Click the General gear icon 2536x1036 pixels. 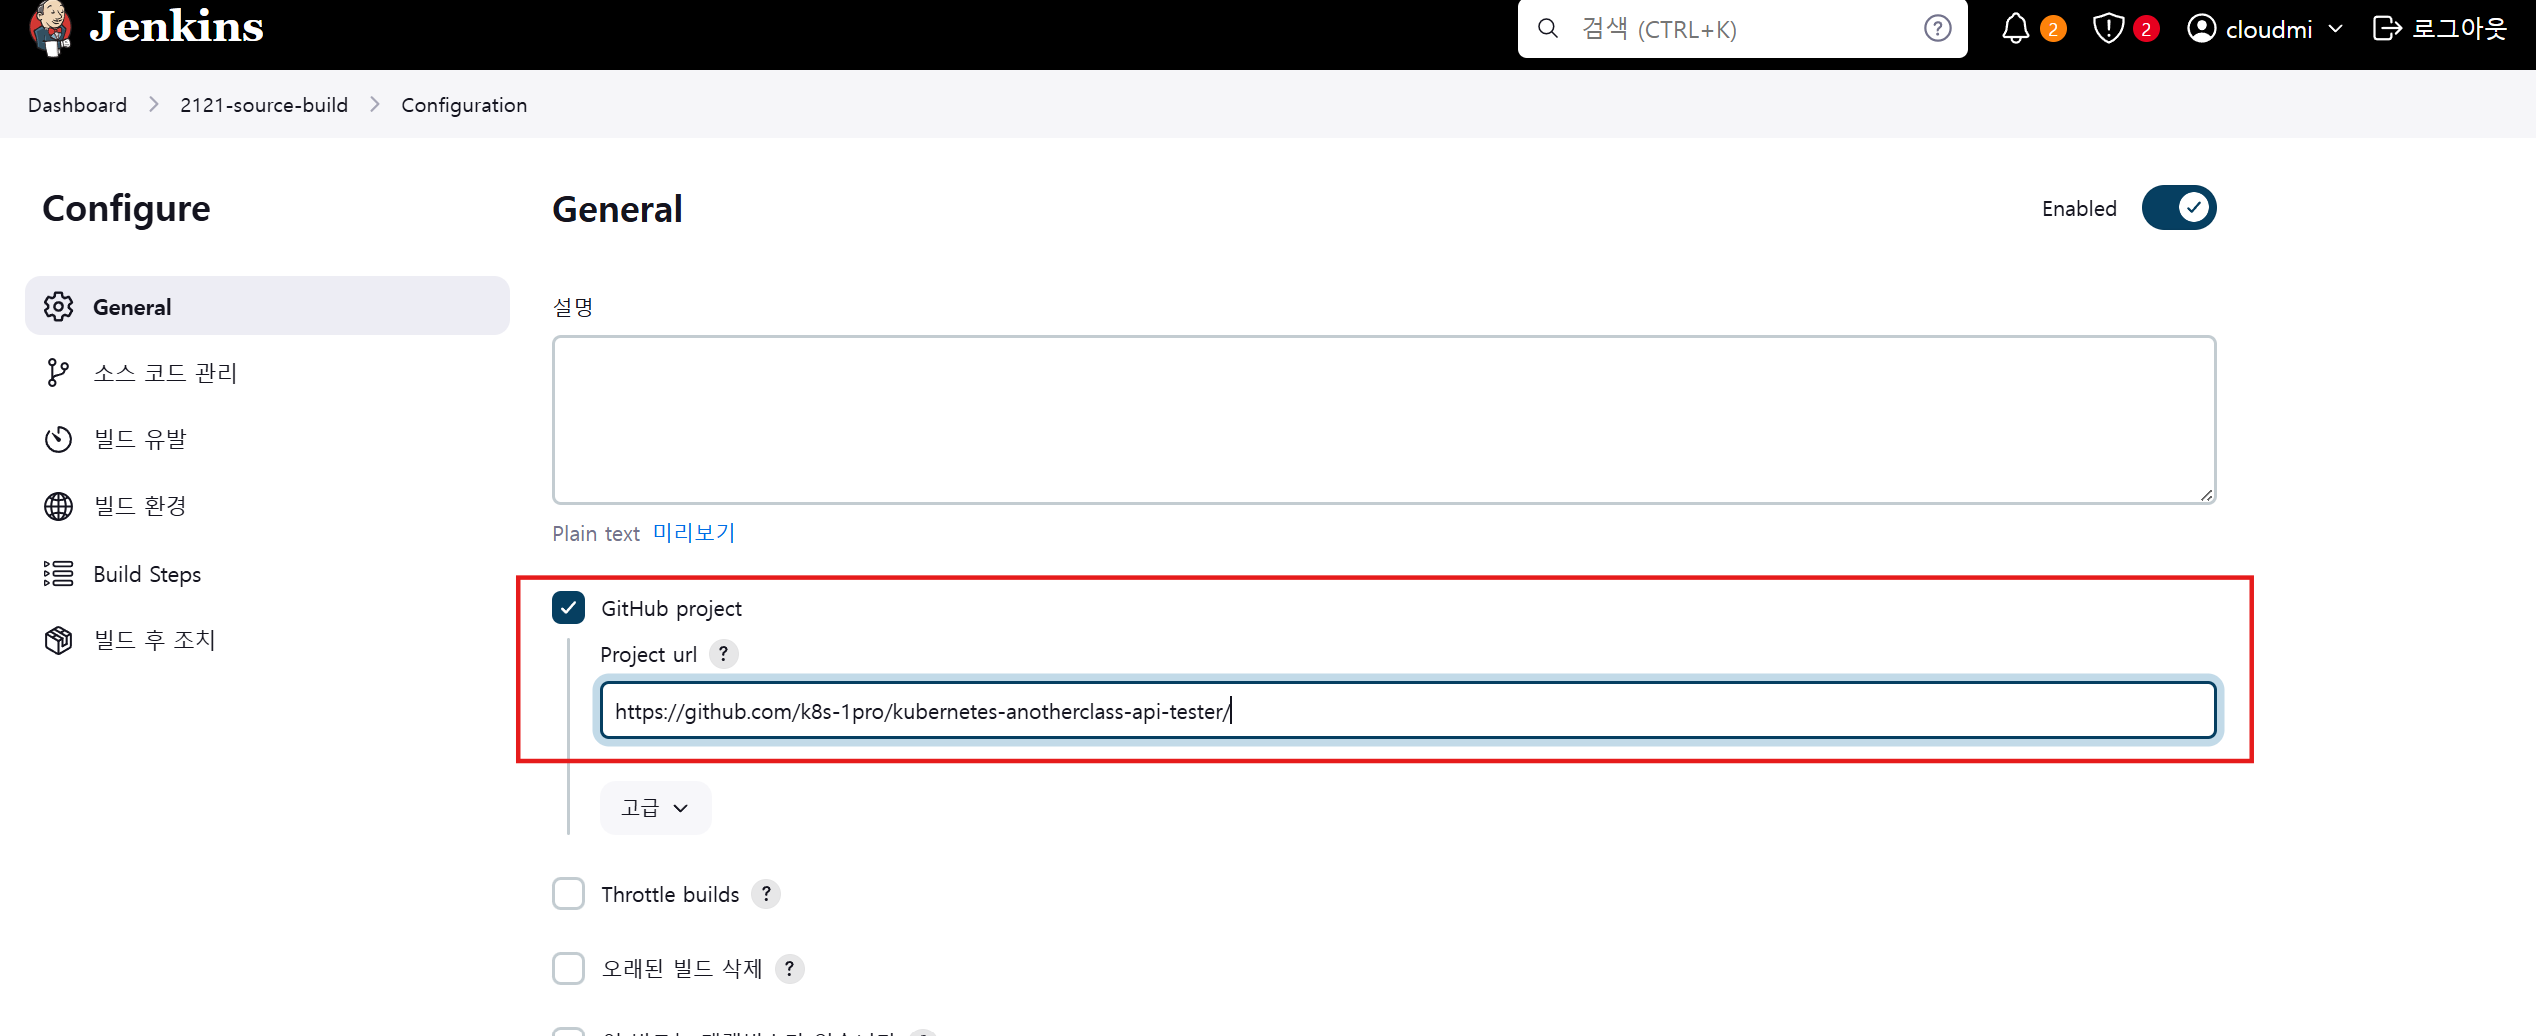point(59,307)
